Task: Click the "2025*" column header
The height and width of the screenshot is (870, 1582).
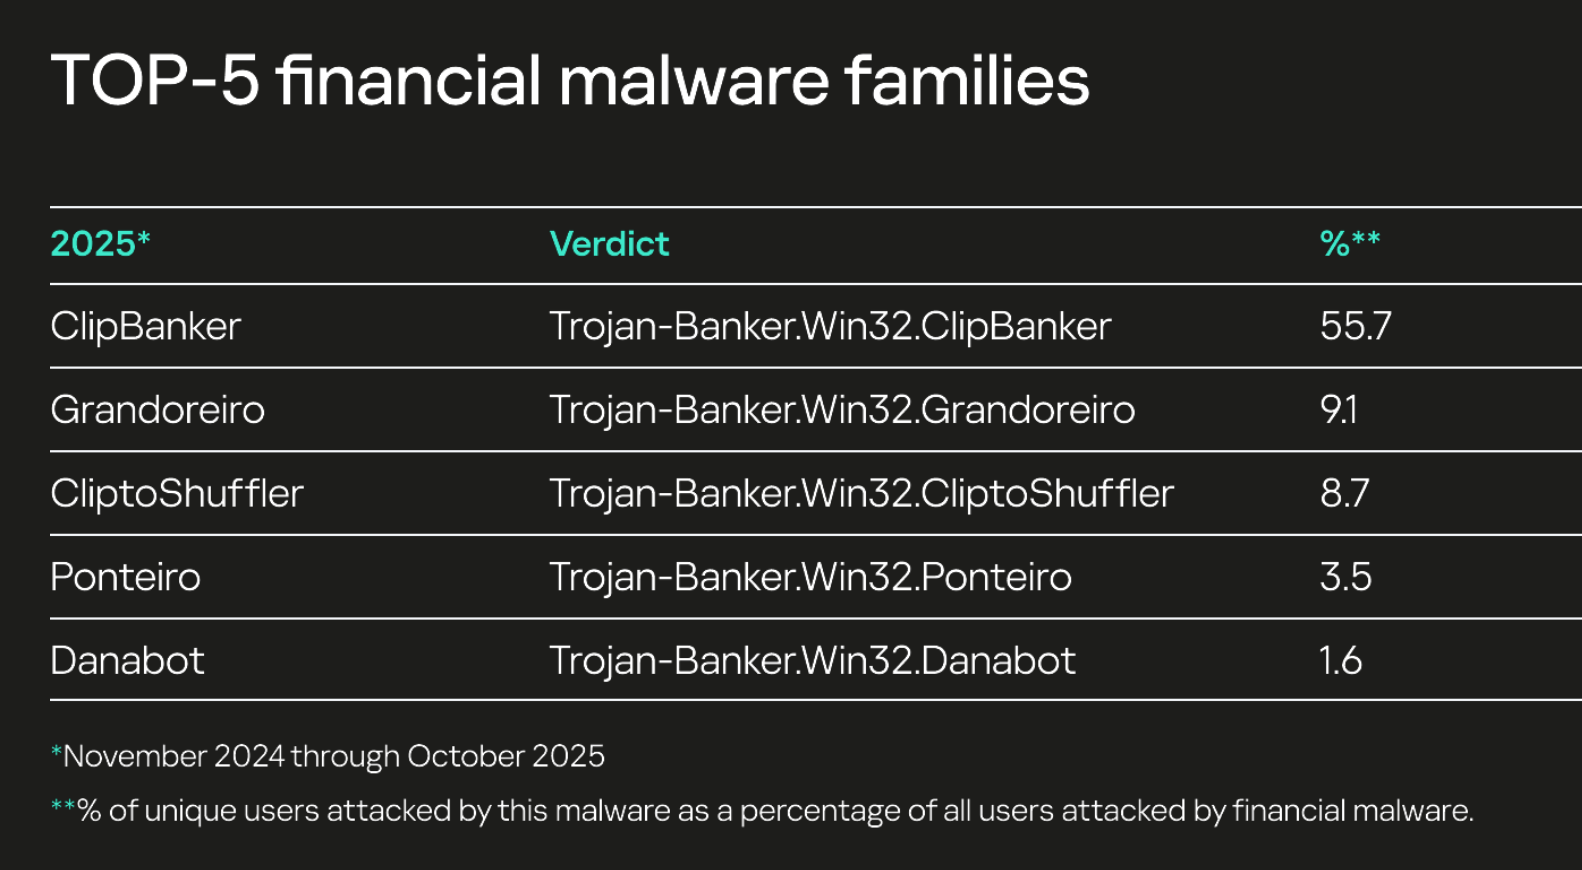Action: [100, 244]
